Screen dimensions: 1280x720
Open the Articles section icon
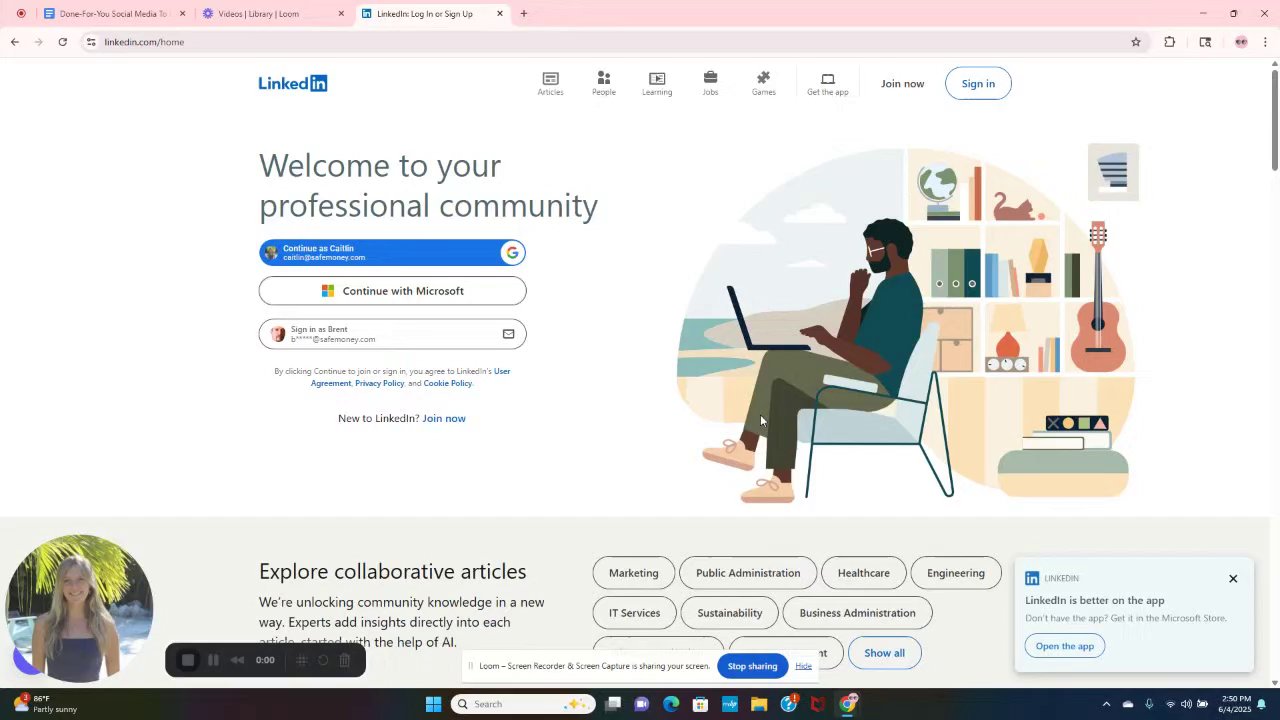tap(550, 78)
